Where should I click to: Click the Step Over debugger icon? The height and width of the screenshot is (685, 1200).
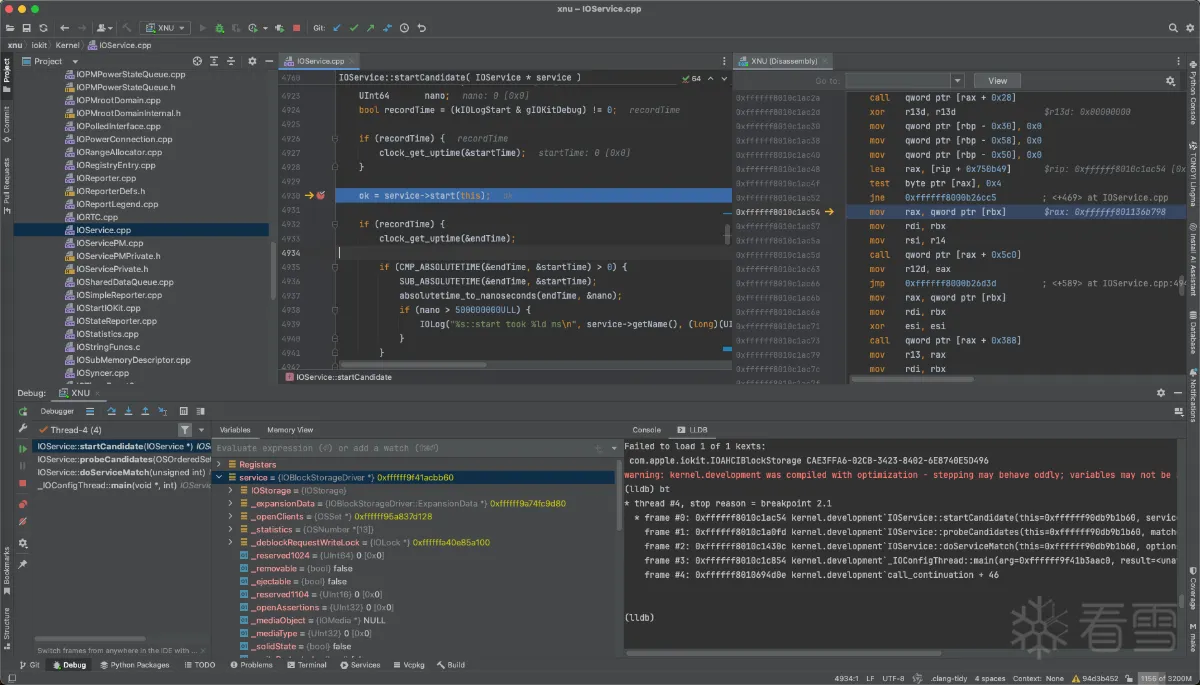[112, 411]
